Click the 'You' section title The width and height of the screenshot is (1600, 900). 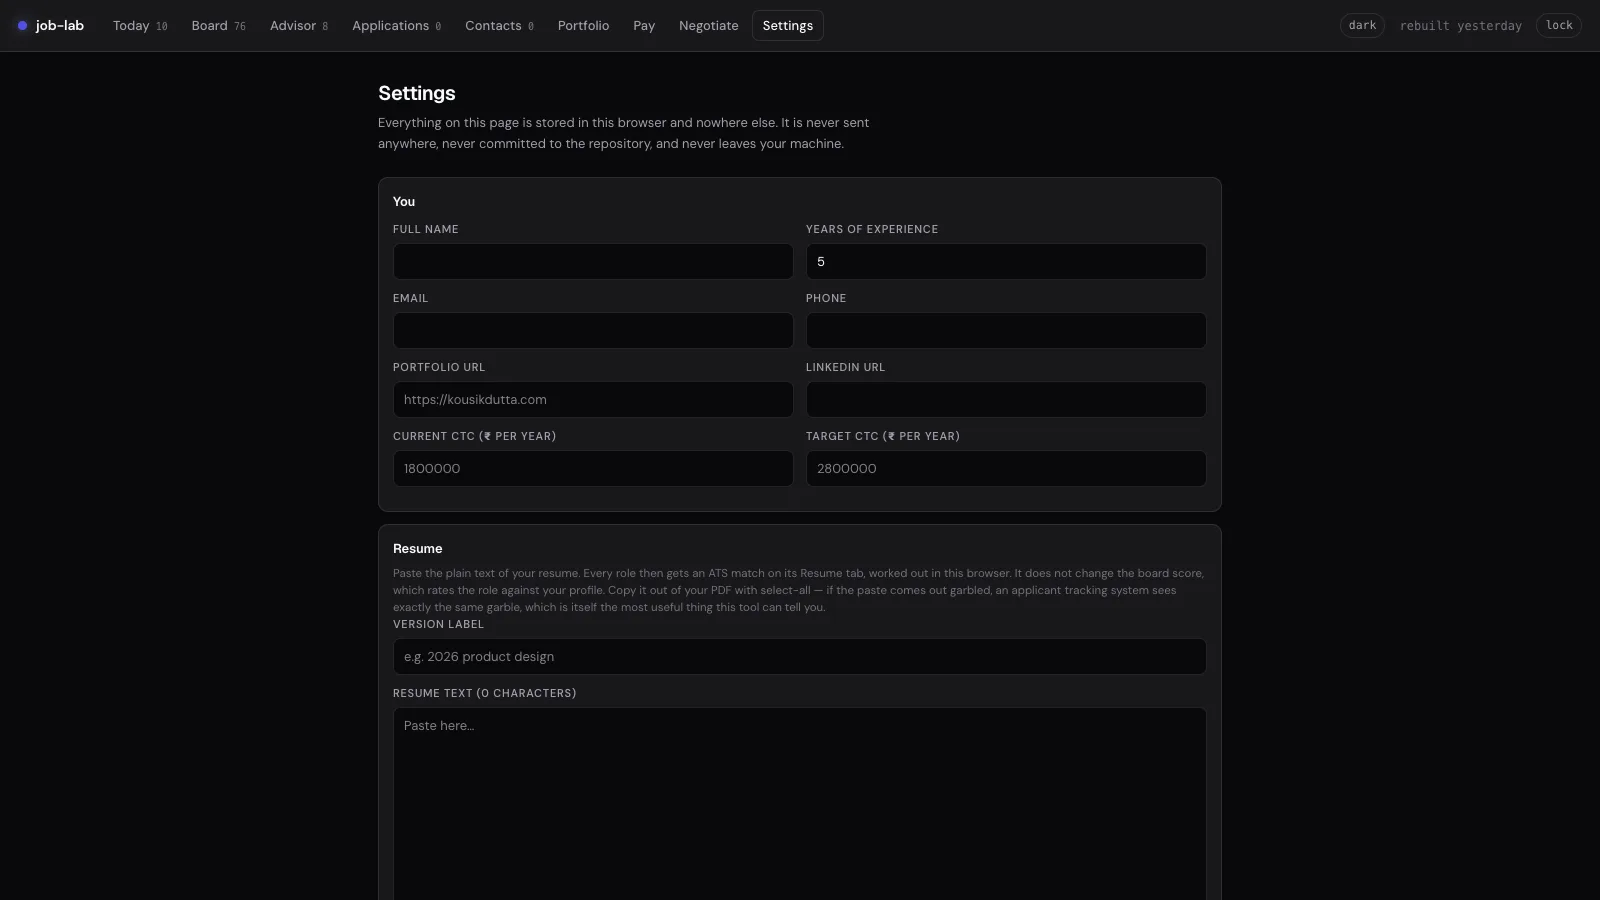click(404, 202)
